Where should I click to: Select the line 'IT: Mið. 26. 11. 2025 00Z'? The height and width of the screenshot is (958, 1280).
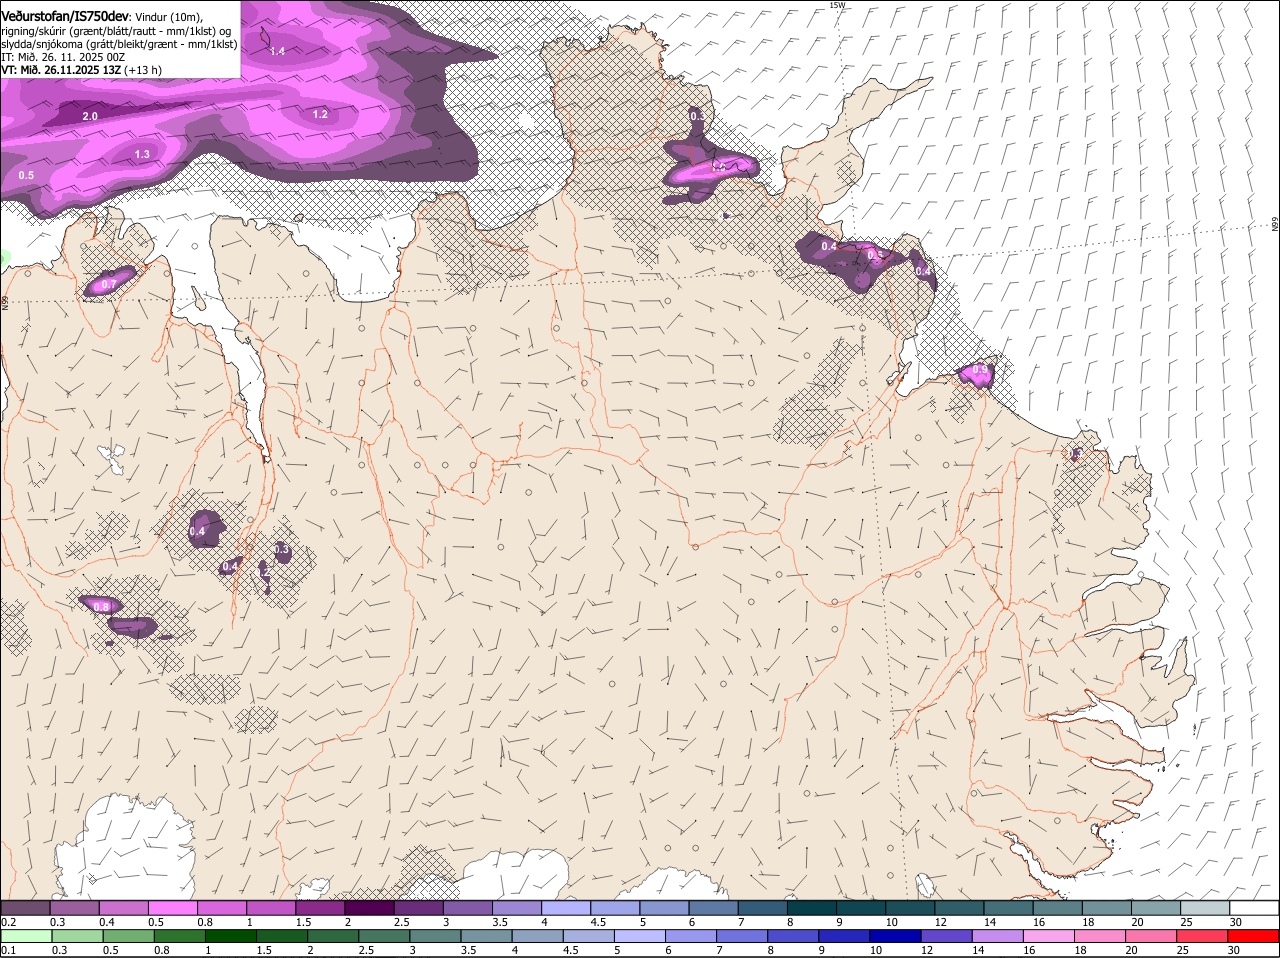[63, 57]
